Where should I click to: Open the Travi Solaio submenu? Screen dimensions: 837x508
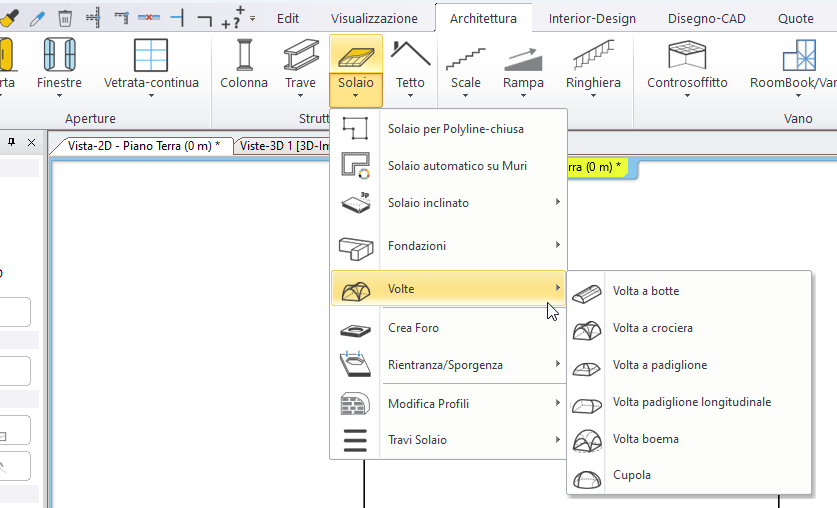click(448, 440)
